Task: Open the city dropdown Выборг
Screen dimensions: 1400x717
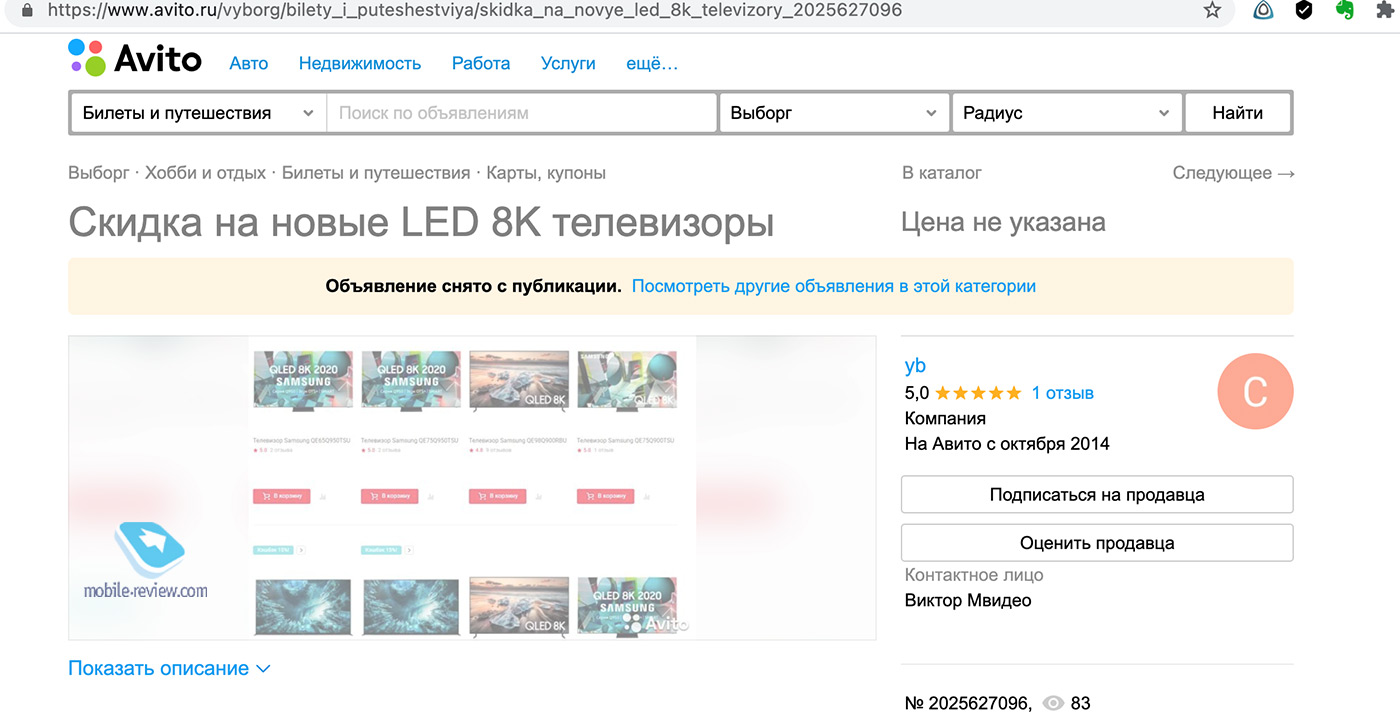Action: (834, 113)
